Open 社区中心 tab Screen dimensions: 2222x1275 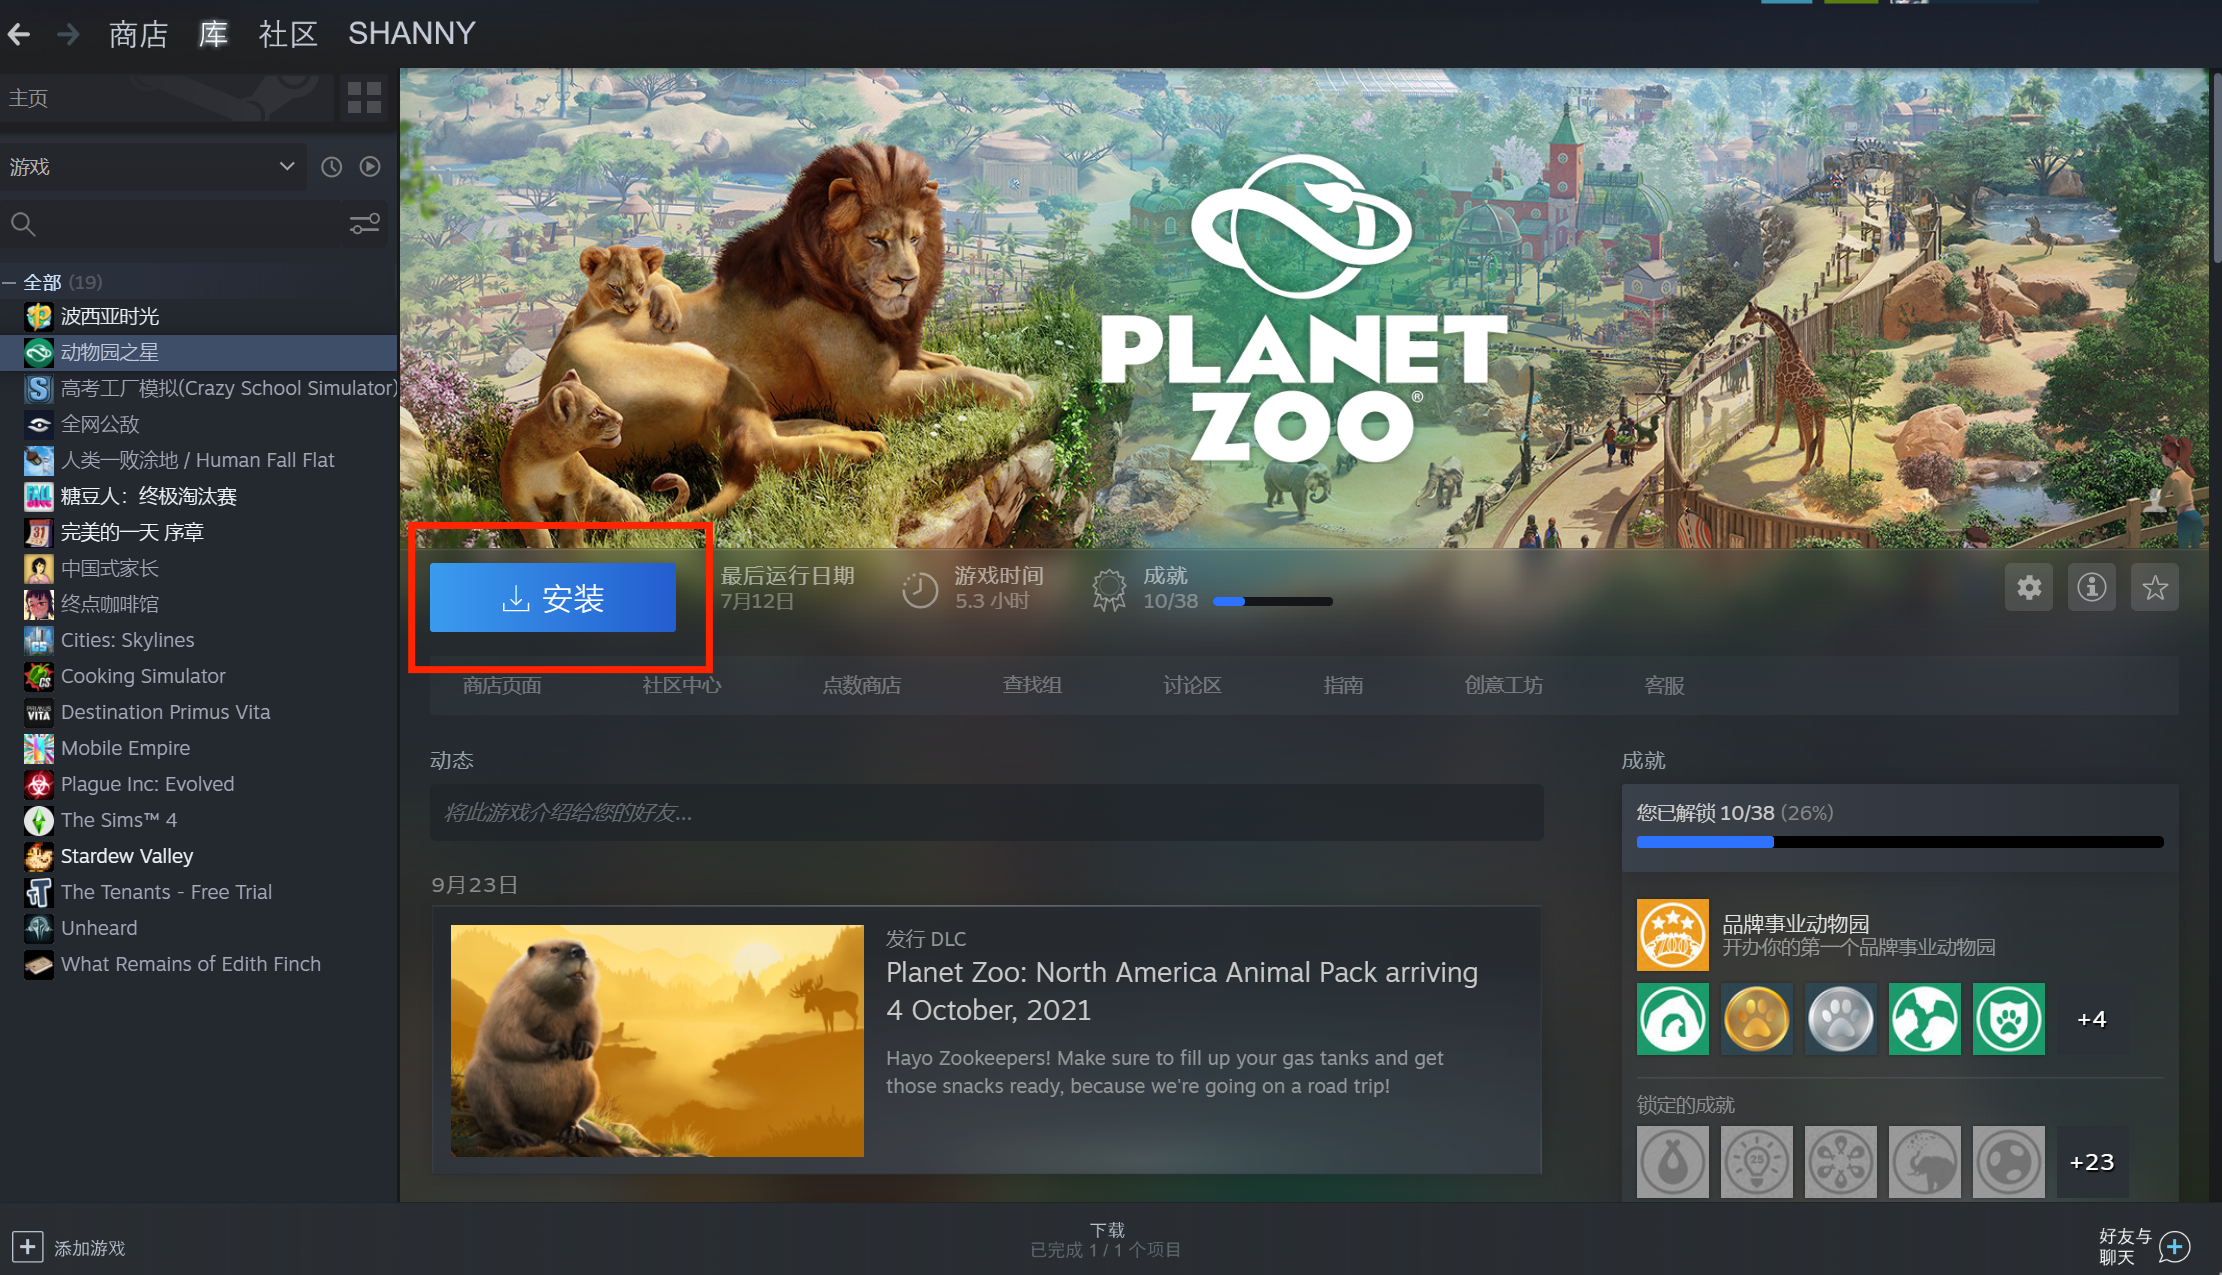pos(682,685)
